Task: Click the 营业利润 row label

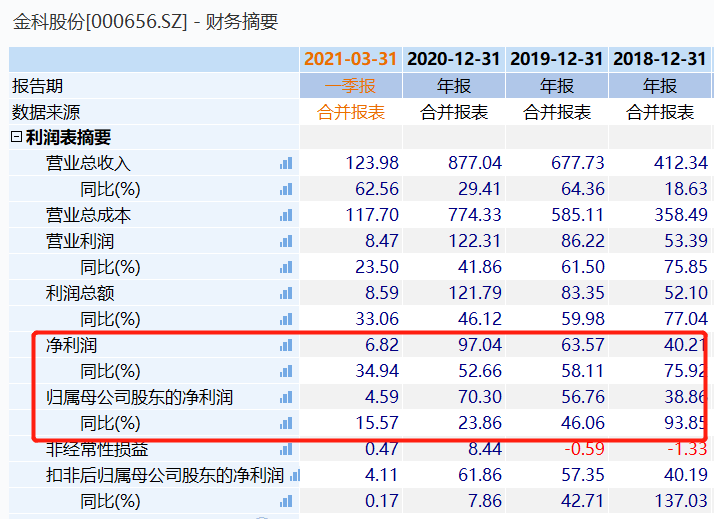Action: coord(80,241)
